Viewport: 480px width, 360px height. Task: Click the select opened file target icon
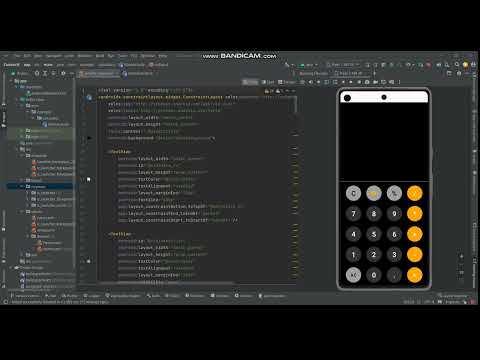(37, 73)
